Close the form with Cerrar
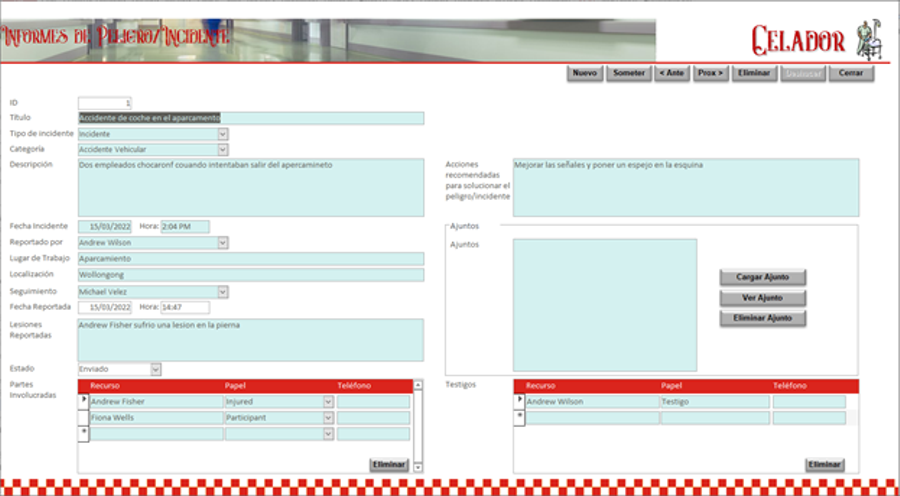The height and width of the screenshot is (496, 900). (x=851, y=73)
